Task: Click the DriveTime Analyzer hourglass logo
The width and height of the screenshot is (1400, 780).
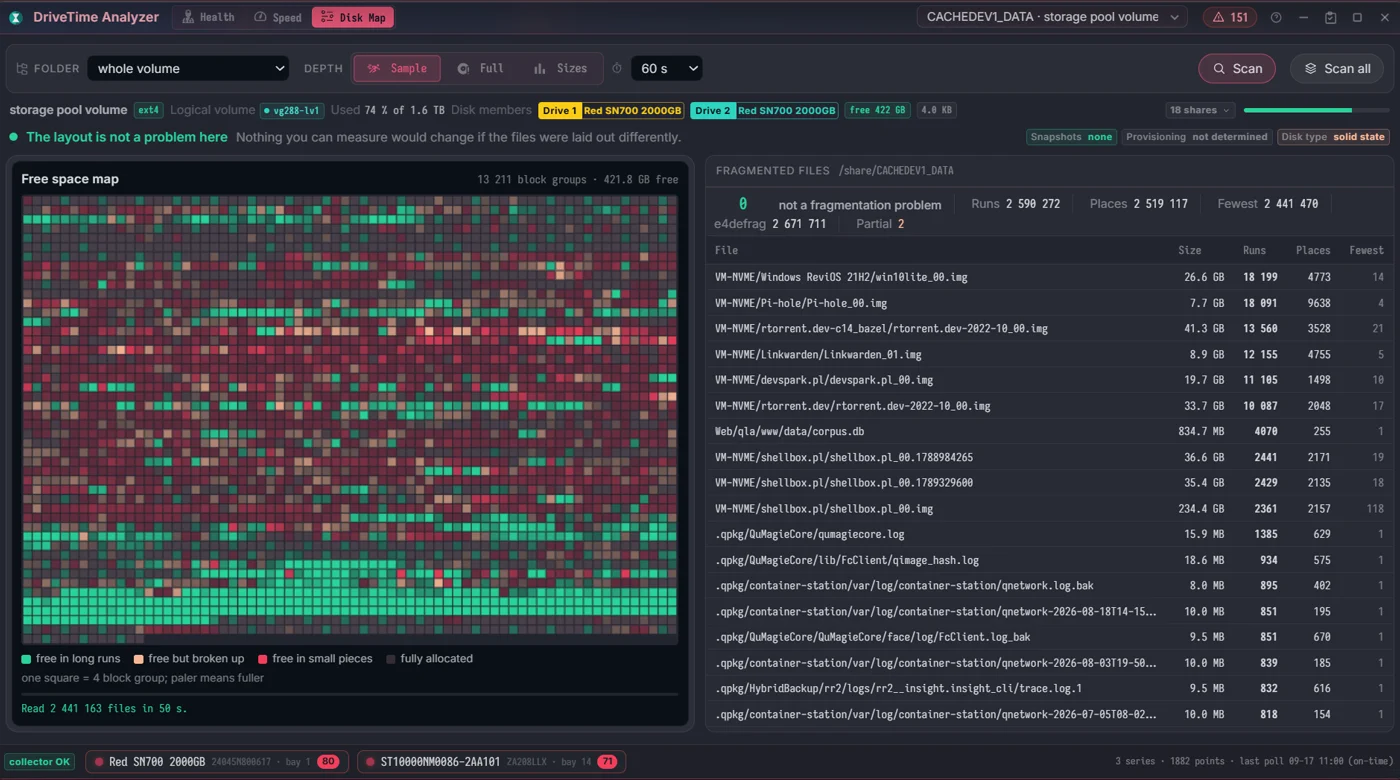Action: coord(16,17)
